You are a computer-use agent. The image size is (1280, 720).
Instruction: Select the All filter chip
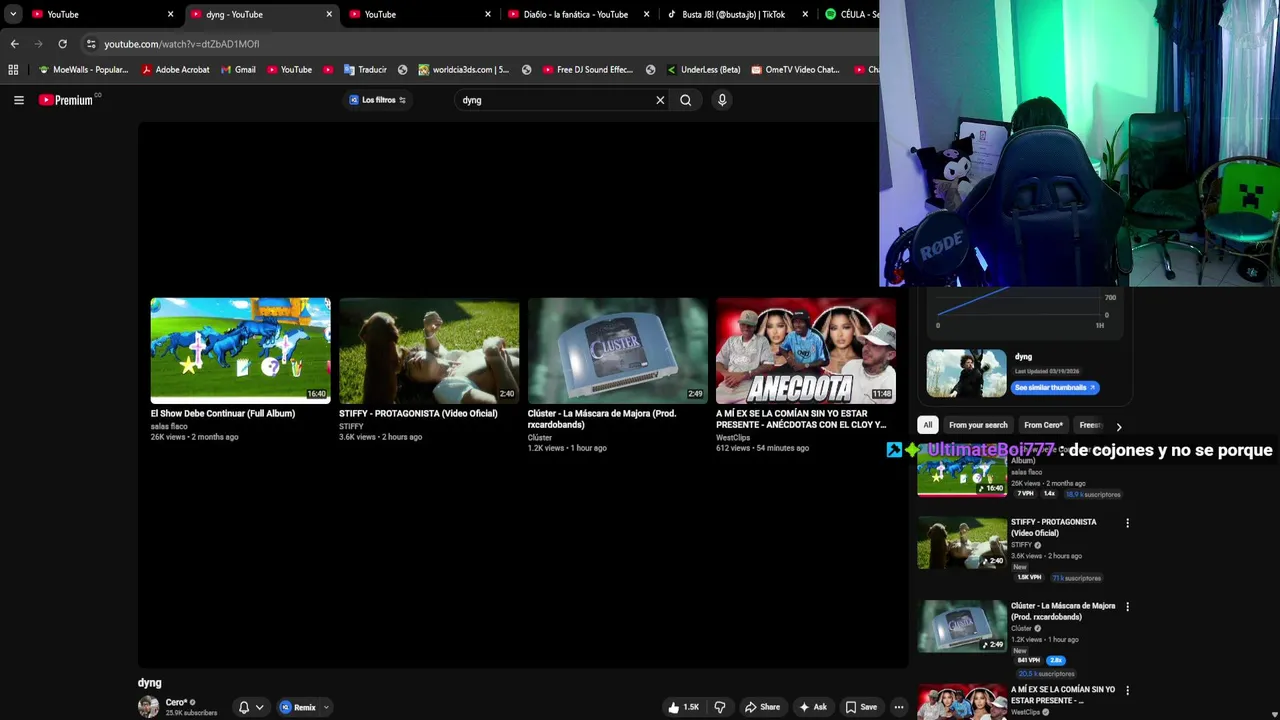[x=928, y=425]
